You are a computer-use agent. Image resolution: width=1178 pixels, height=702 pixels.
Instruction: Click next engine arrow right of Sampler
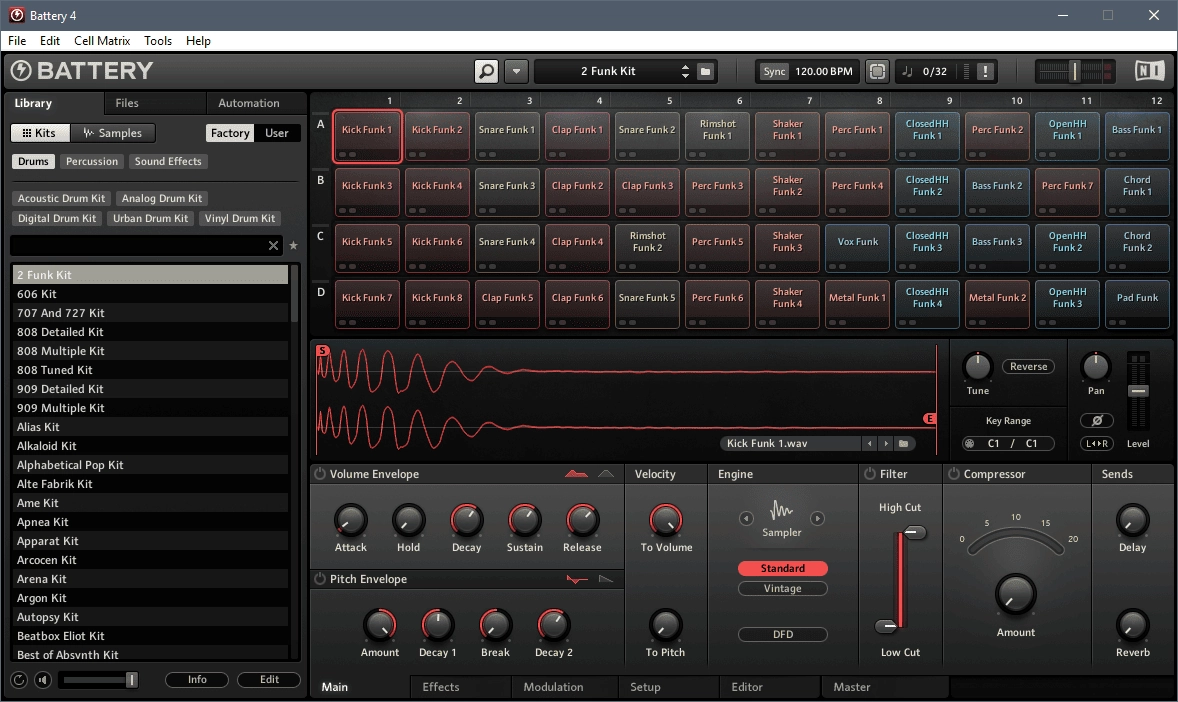pyautogui.click(x=817, y=519)
